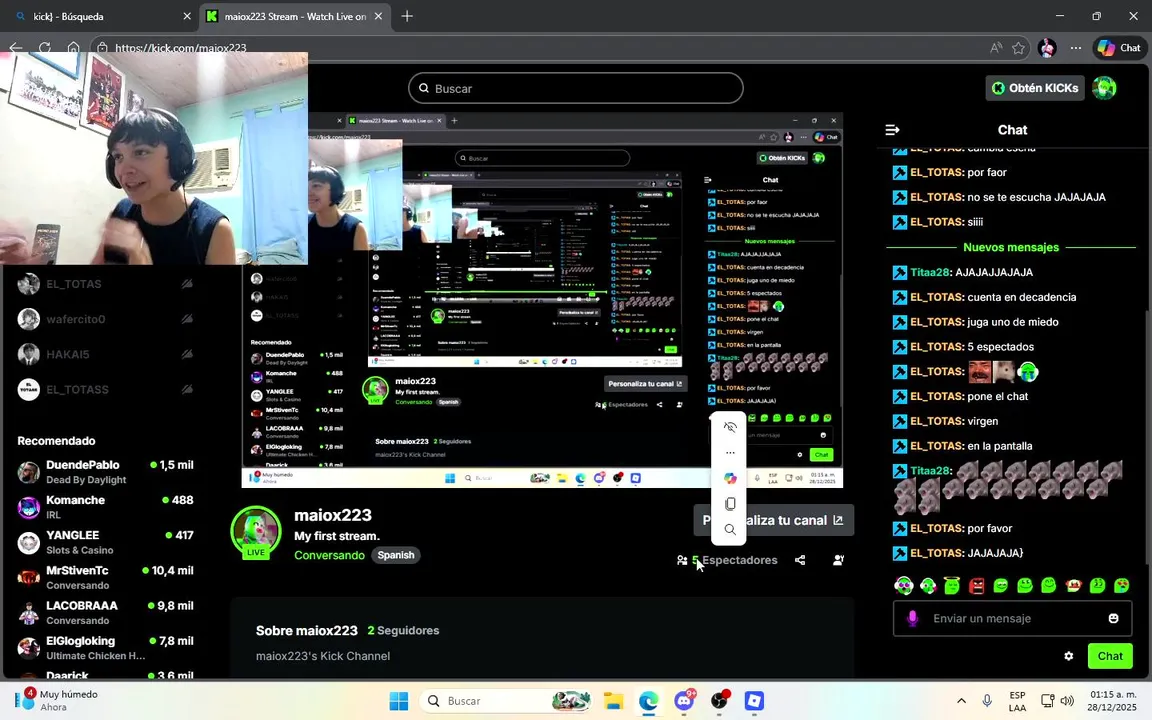1152x720 pixels.
Task: Share the maiox223 stream via share icon
Action: click(x=800, y=560)
